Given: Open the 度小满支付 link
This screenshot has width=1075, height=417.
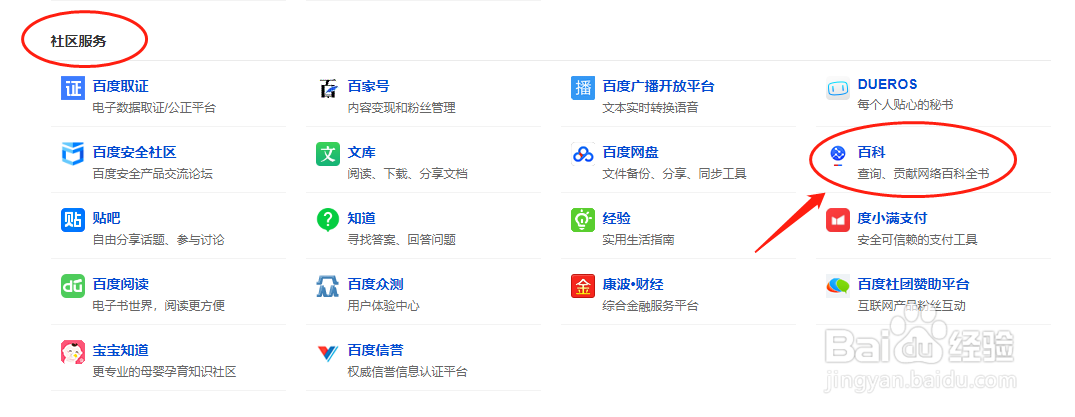Looking at the screenshot, I should 892,218.
